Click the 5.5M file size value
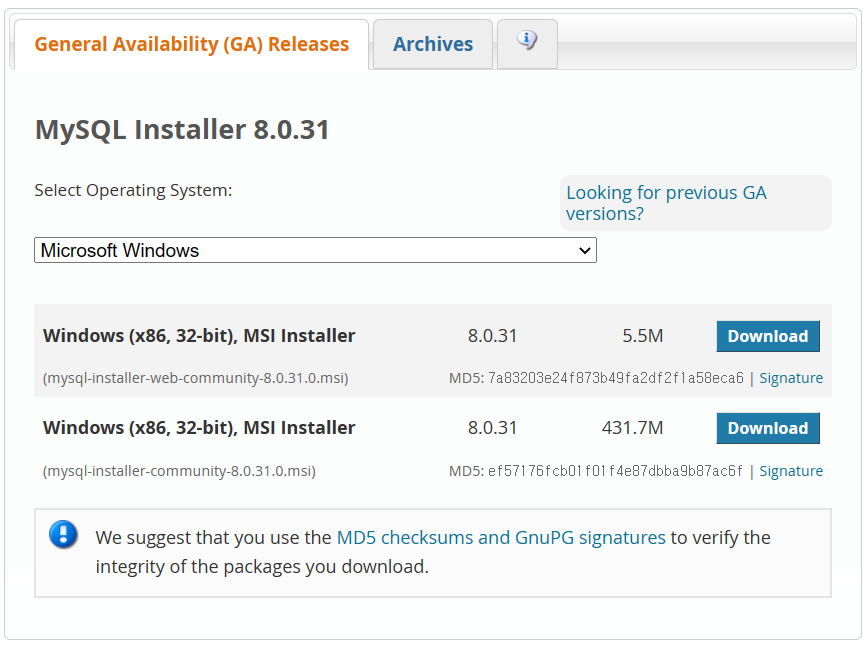 [x=642, y=336]
